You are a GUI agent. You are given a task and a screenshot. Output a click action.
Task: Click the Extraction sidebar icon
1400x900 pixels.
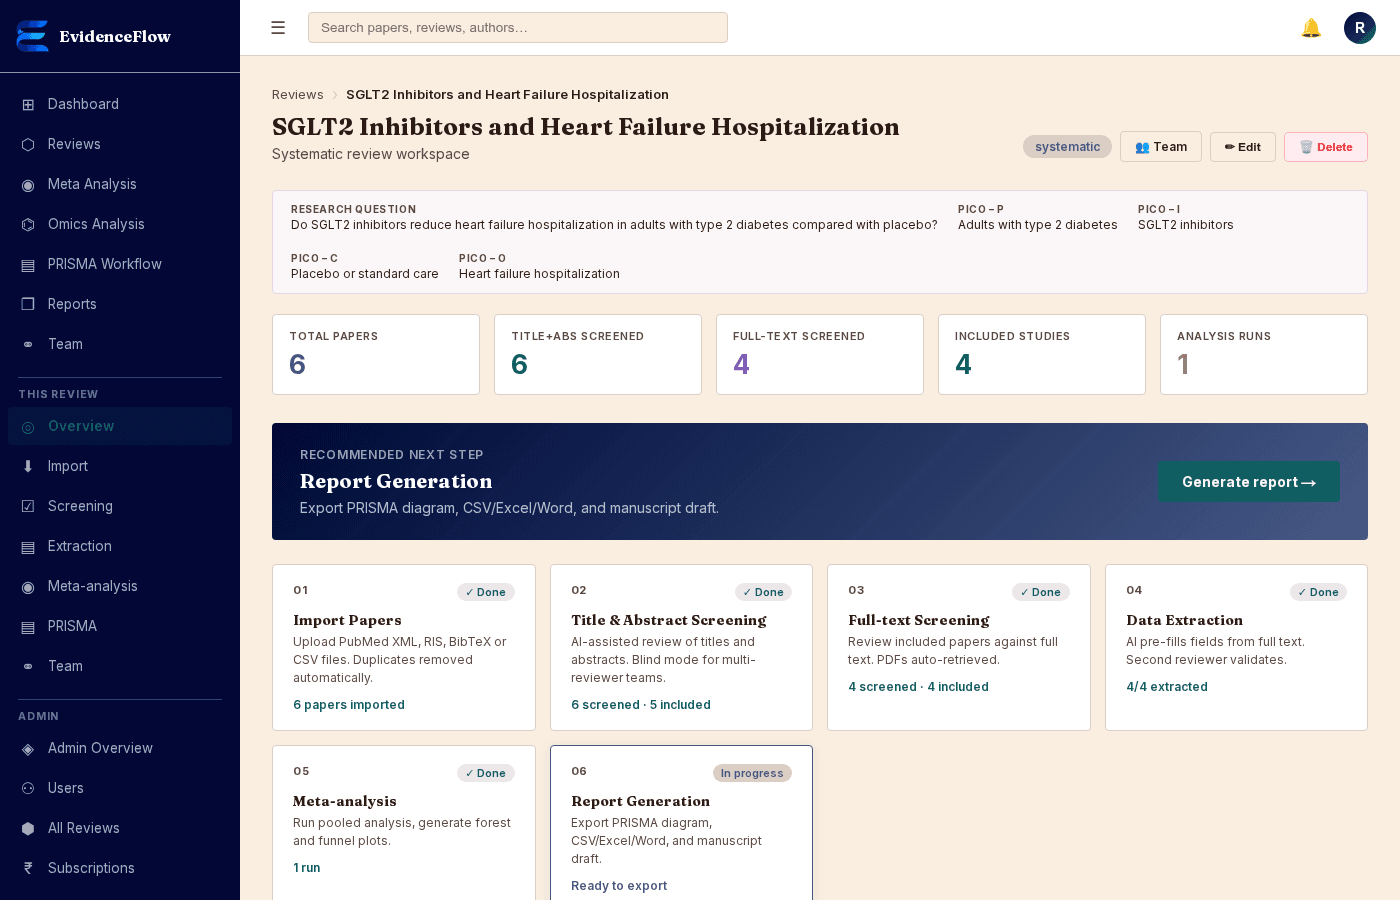click(28, 546)
